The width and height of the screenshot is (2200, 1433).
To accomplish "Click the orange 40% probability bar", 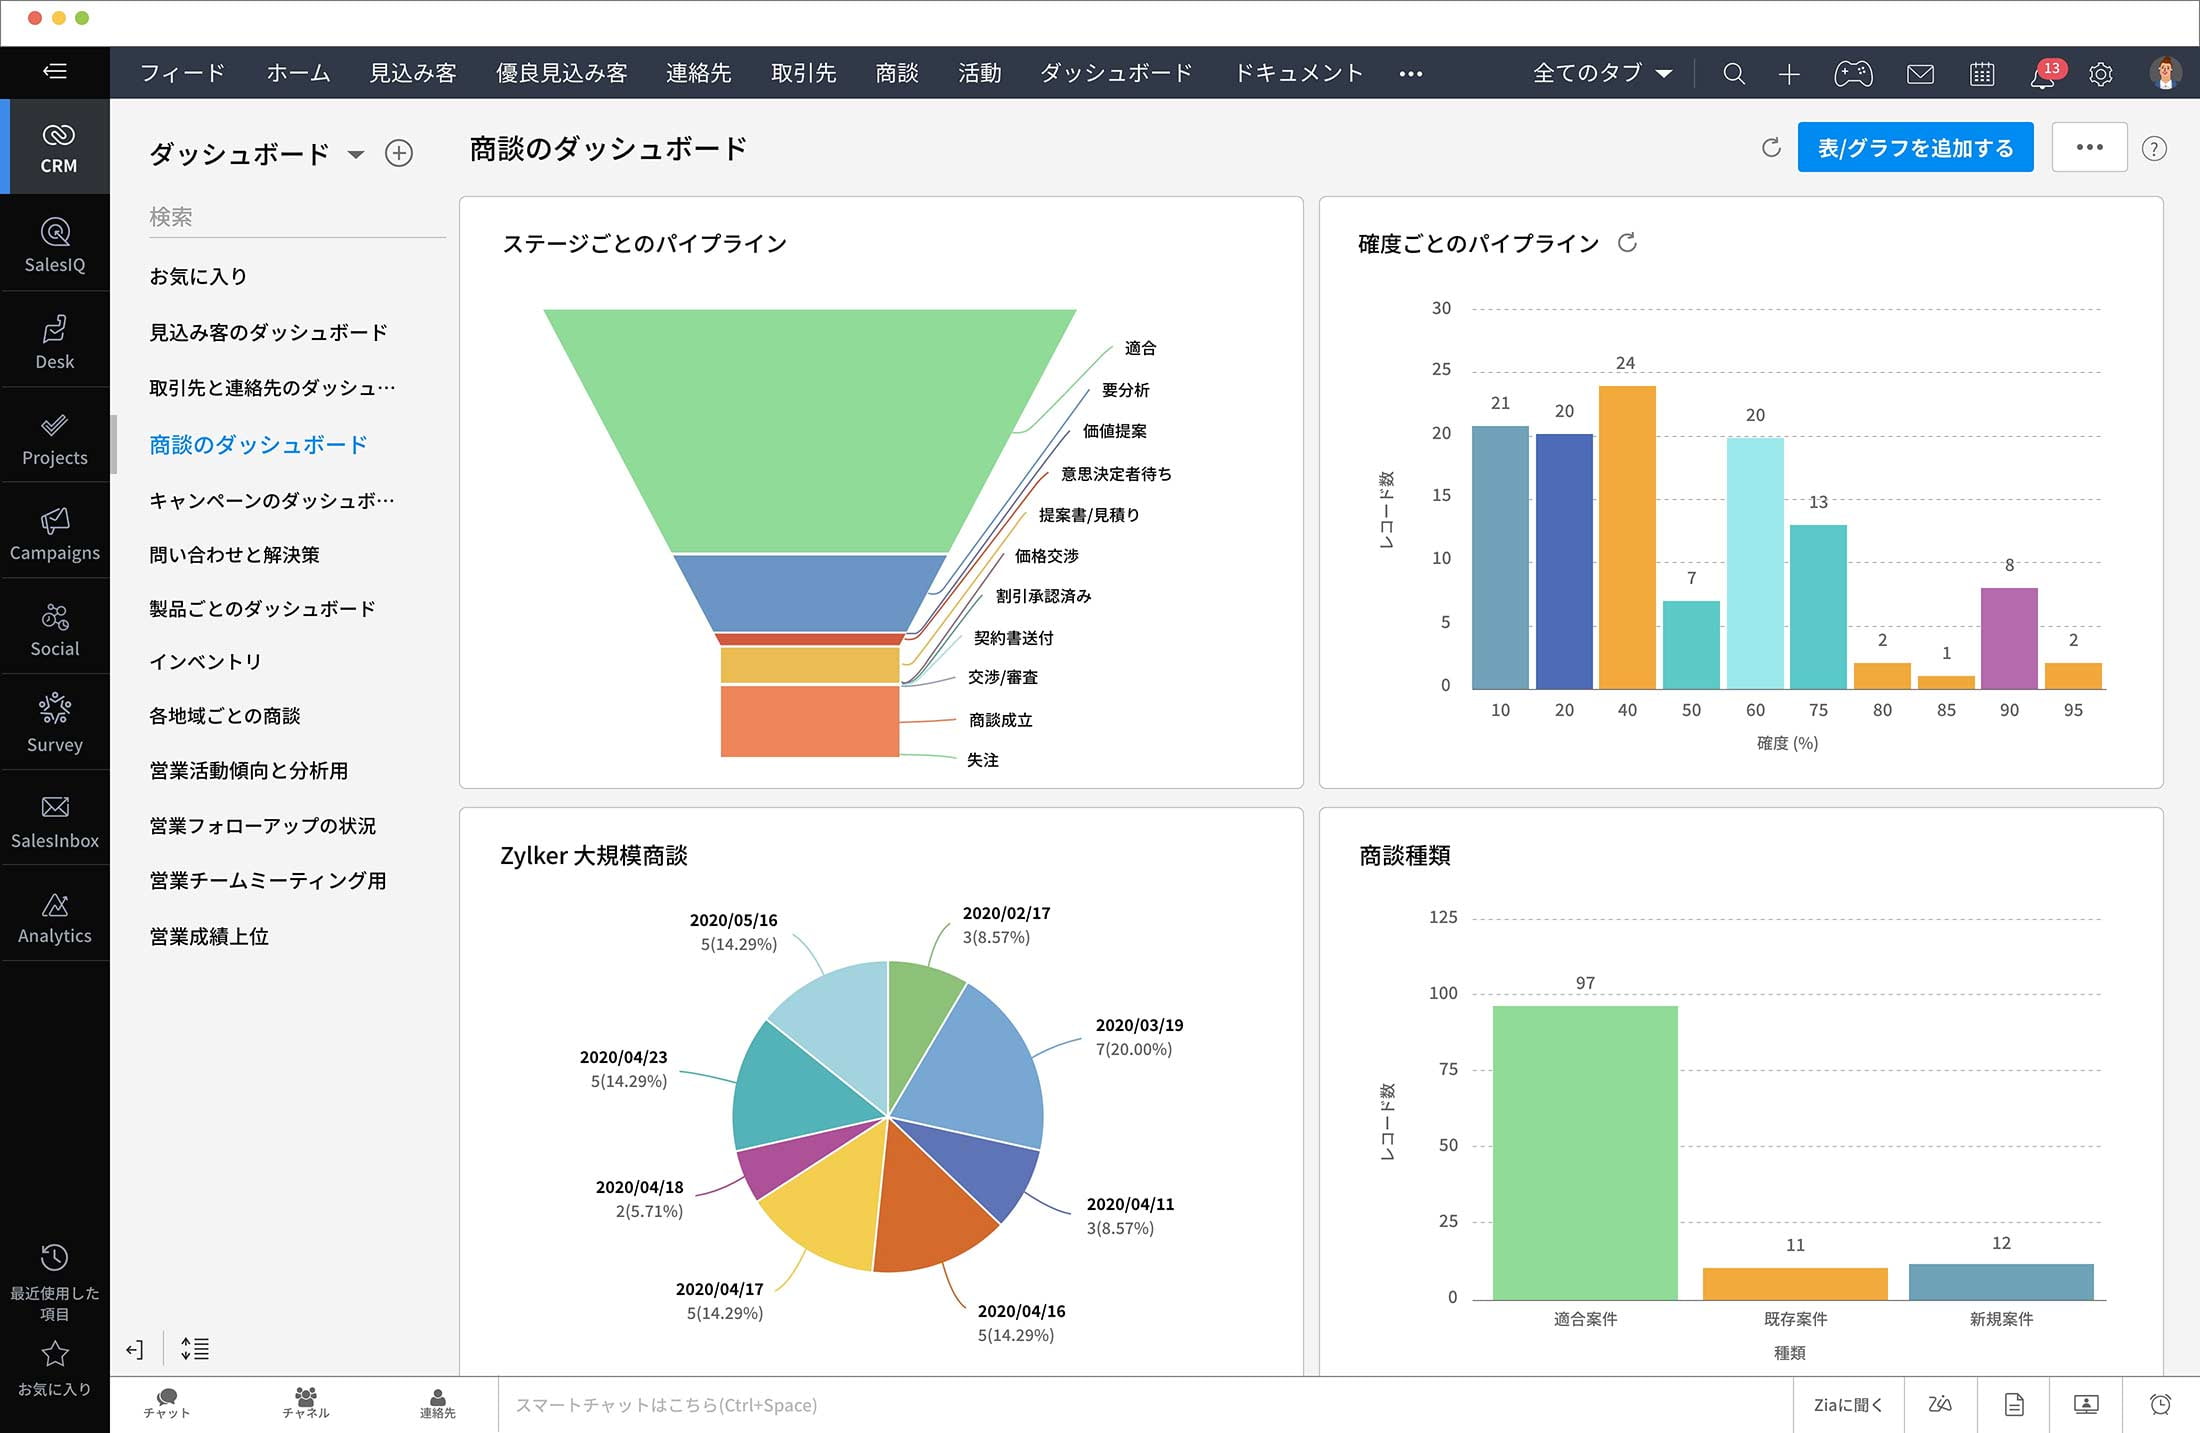I will pos(1627,537).
